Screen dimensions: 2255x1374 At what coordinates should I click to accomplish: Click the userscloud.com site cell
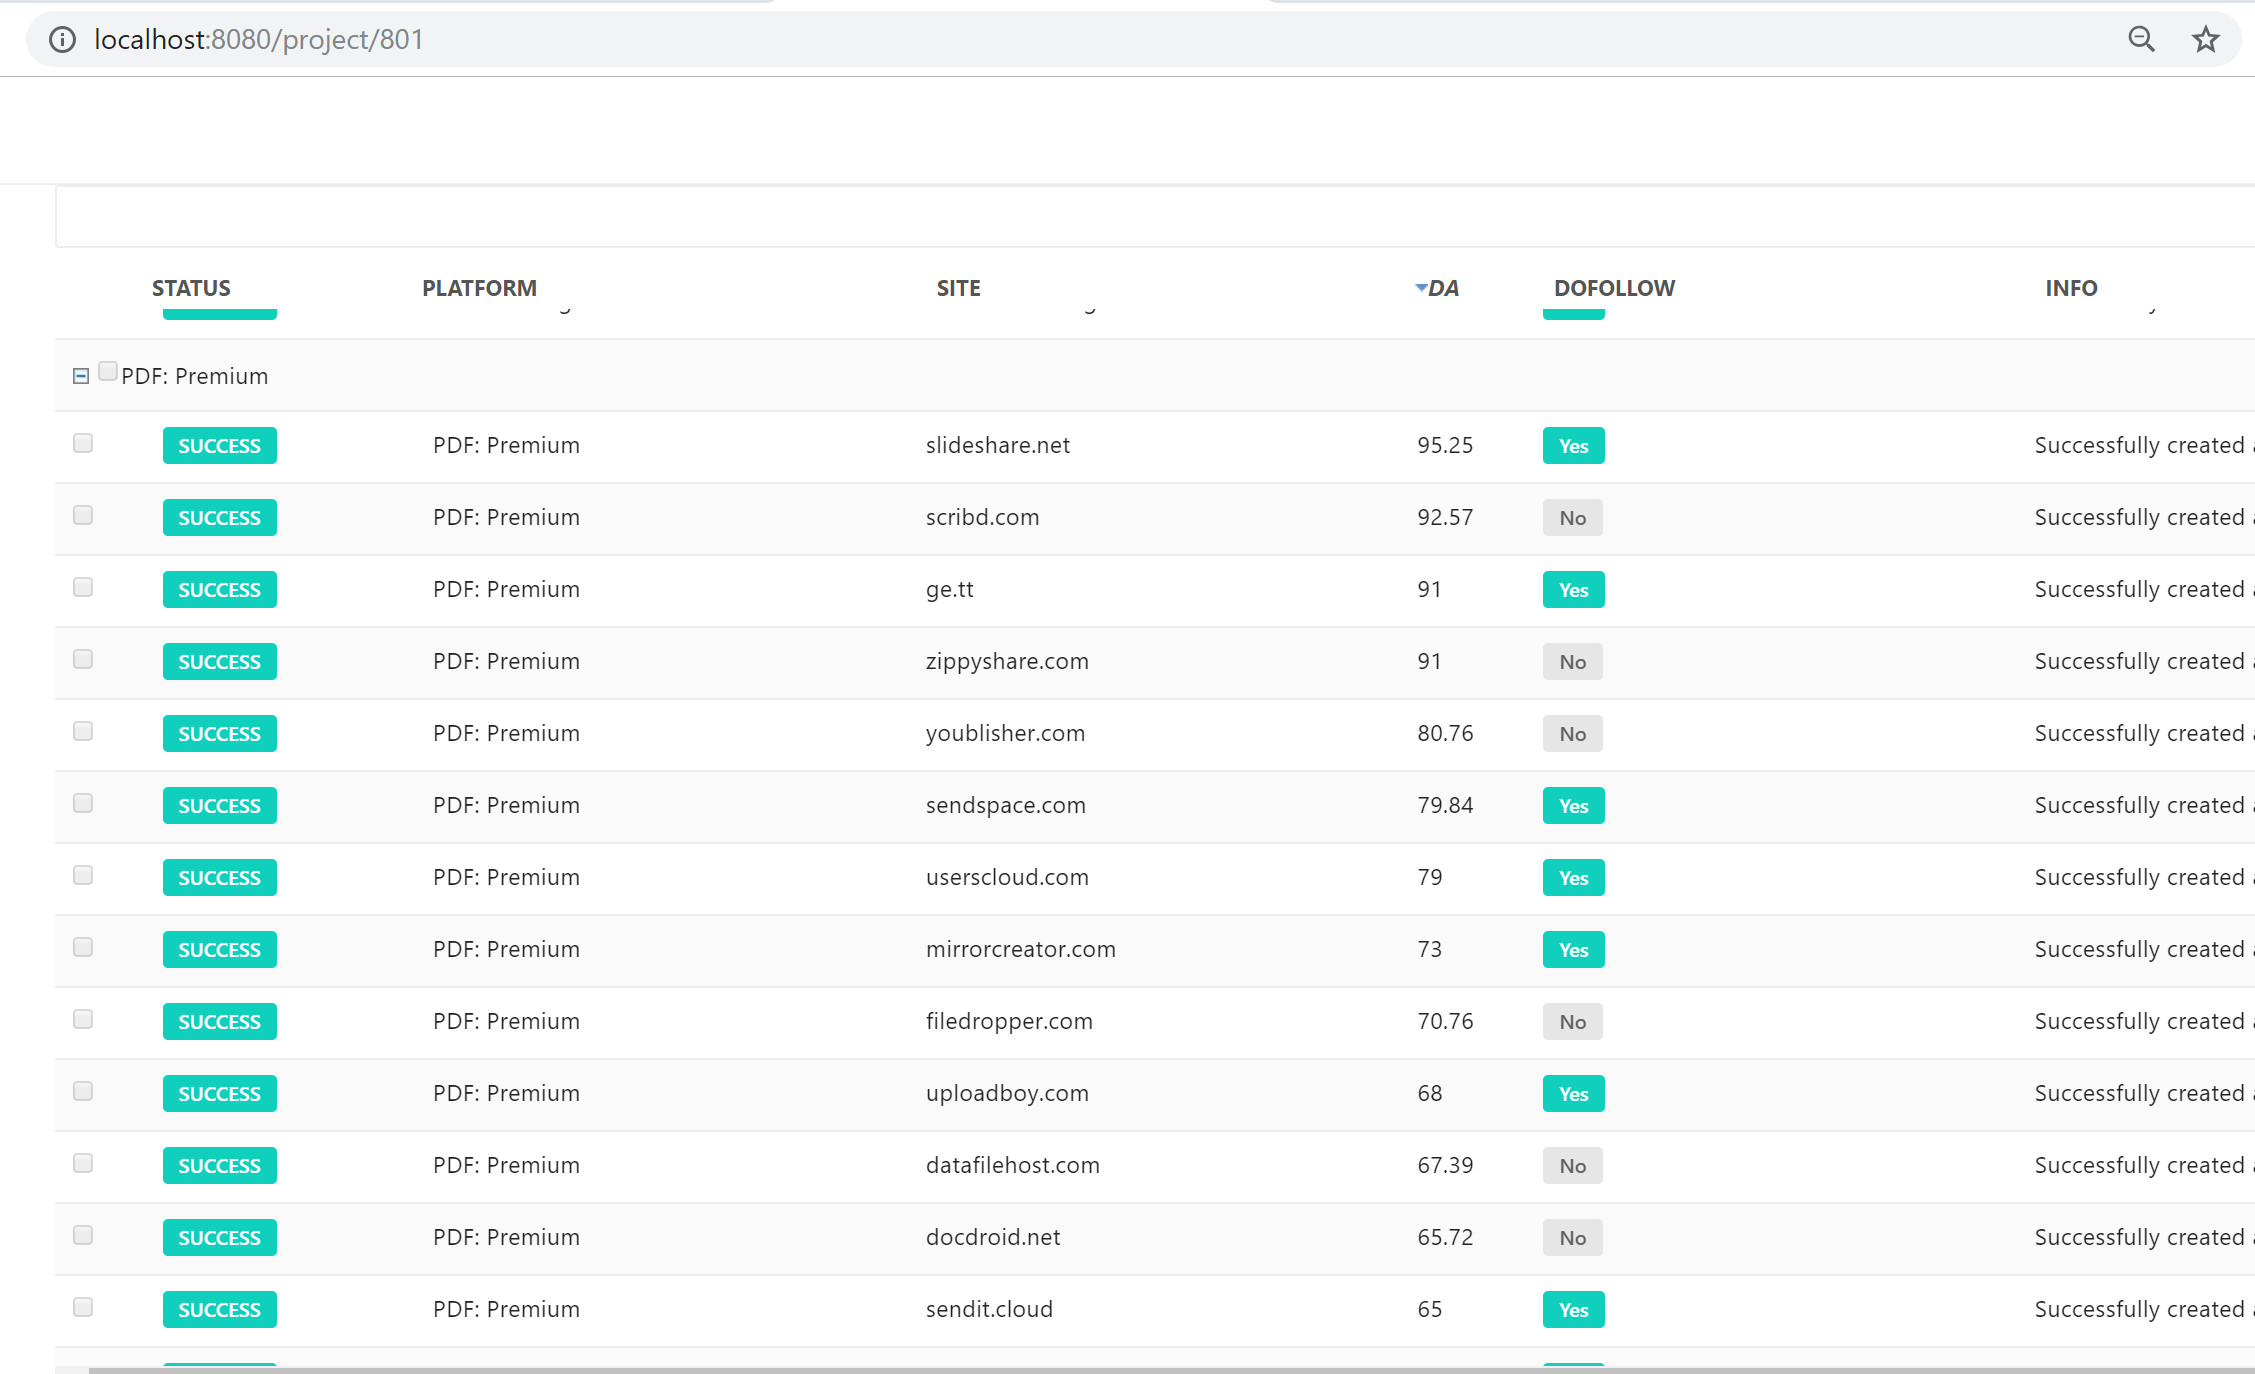pos(1007,877)
